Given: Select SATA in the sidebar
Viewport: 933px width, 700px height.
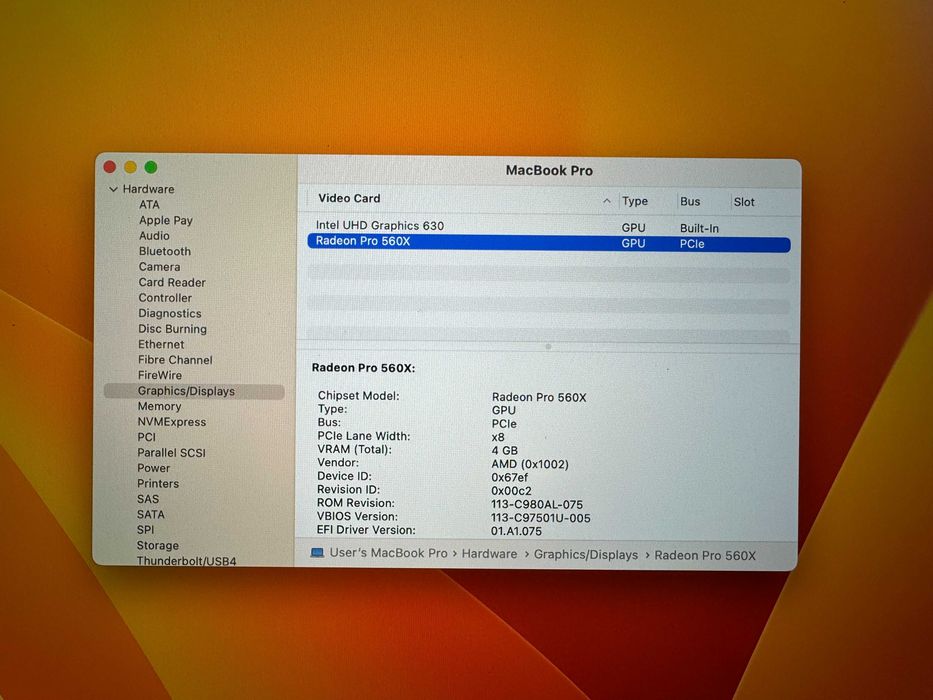Looking at the screenshot, I should point(151,514).
